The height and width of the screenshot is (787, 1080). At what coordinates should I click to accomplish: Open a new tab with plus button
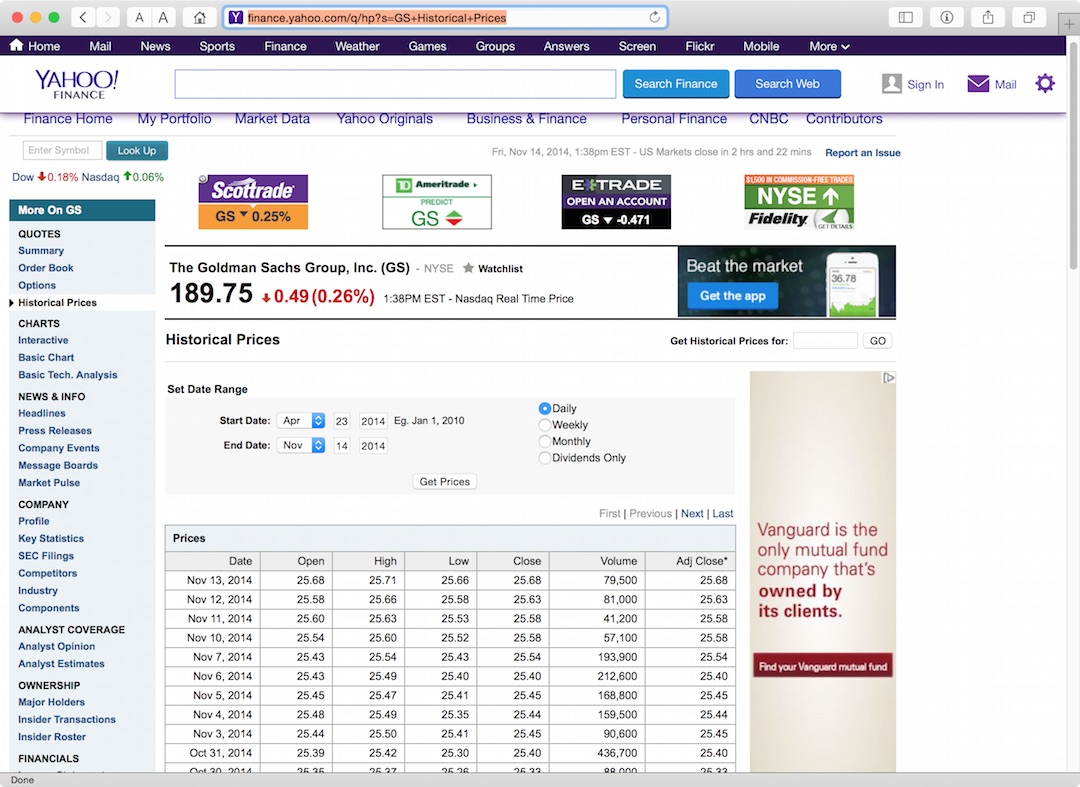[1069, 23]
